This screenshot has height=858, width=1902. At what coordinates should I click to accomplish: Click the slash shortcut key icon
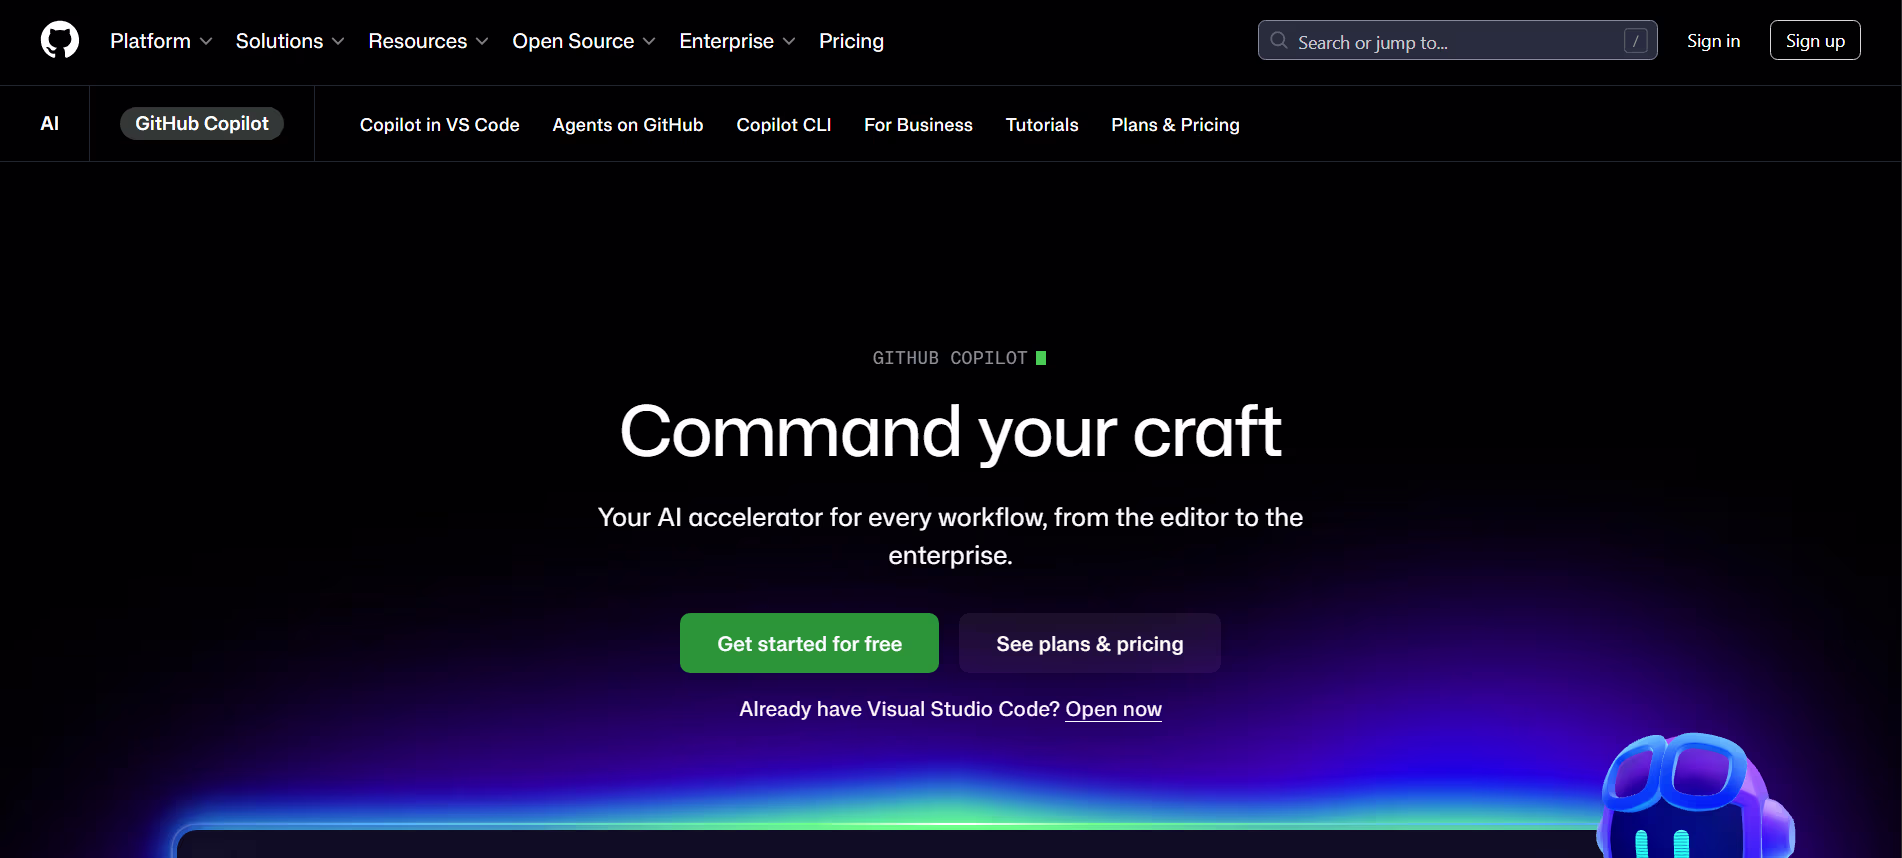1635,41
